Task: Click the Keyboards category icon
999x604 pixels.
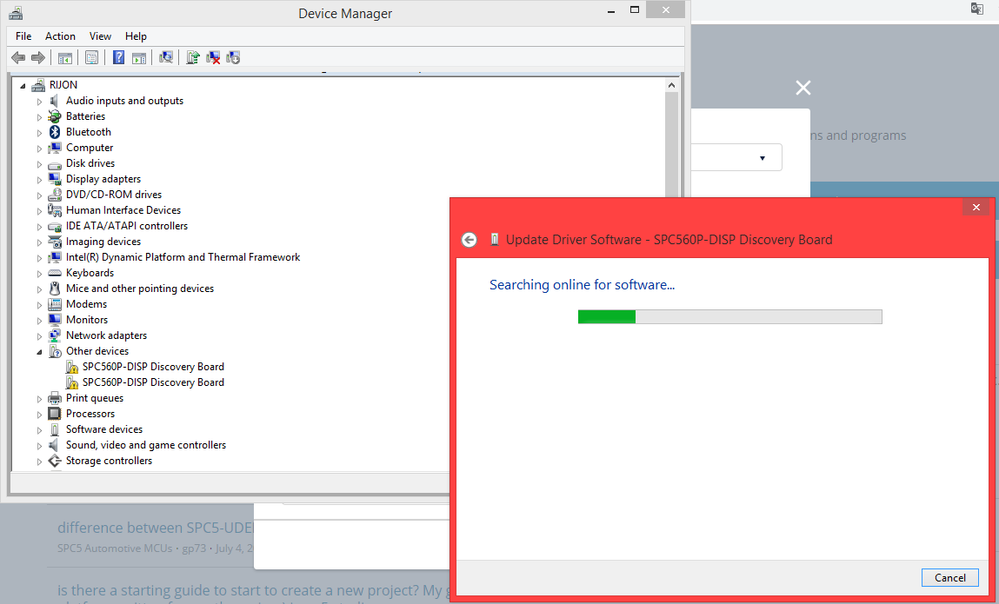Action: pos(55,273)
